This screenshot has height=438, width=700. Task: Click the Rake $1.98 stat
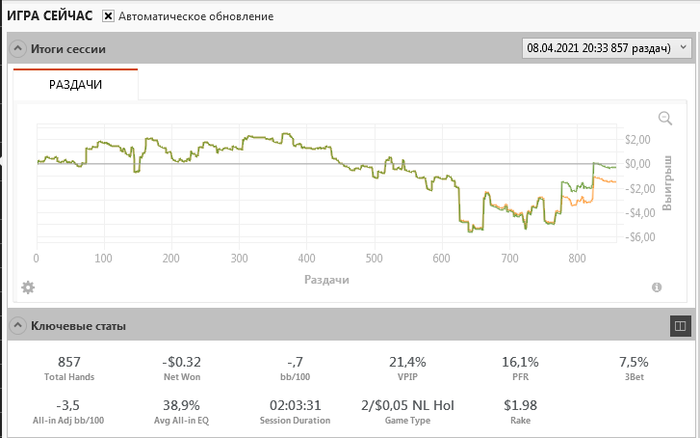click(x=519, y=412)
